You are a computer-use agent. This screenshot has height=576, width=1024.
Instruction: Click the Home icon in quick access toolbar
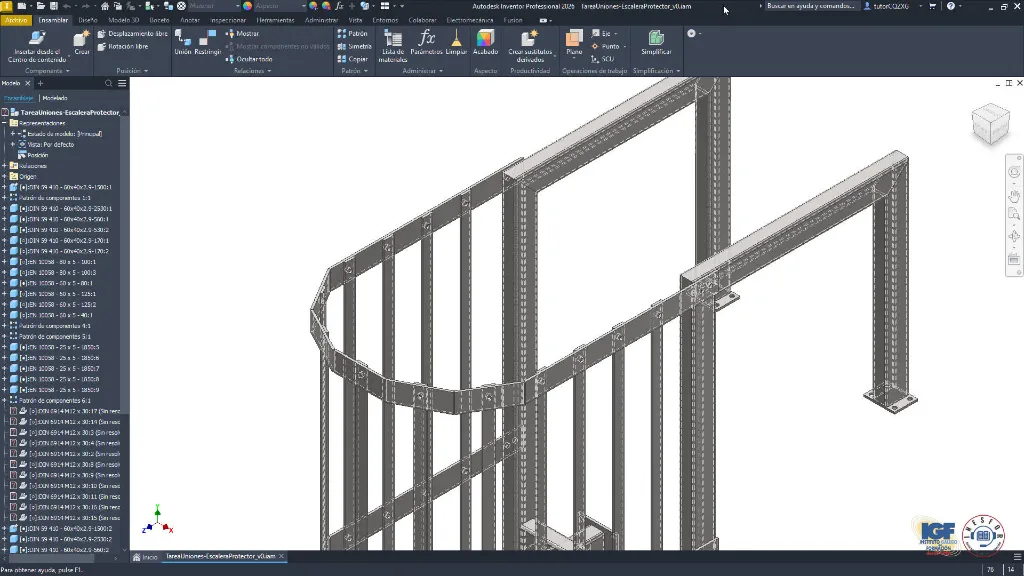(104, 6)
